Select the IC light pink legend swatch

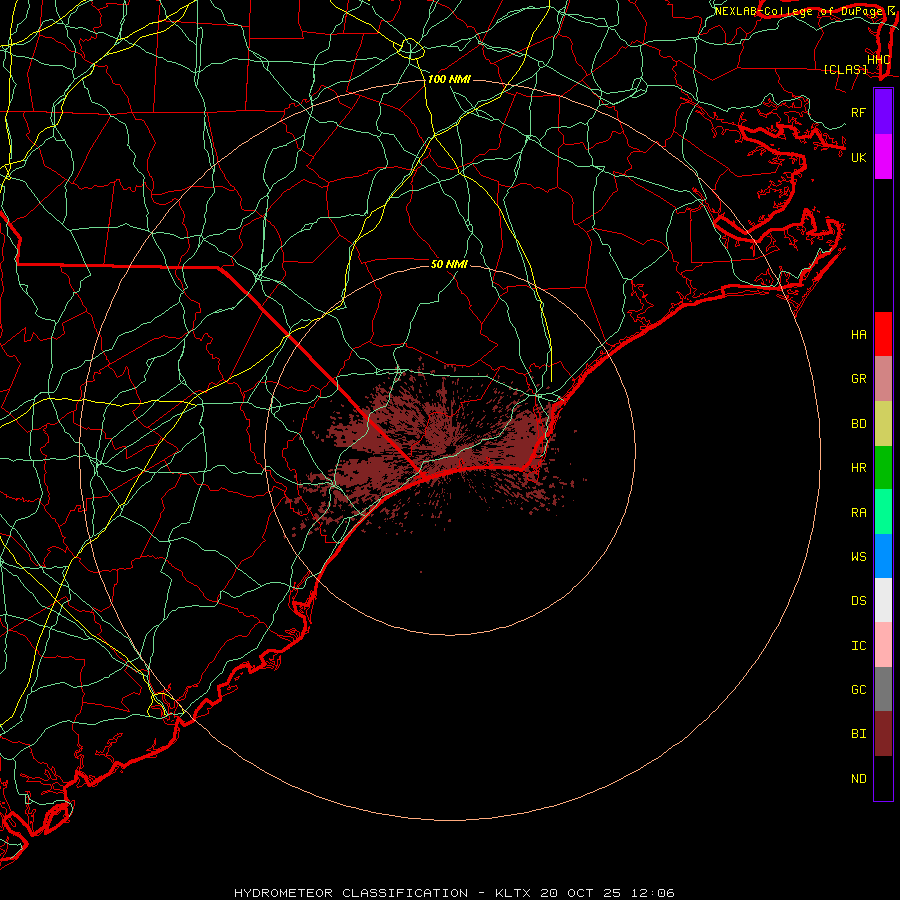click(883, 645)
